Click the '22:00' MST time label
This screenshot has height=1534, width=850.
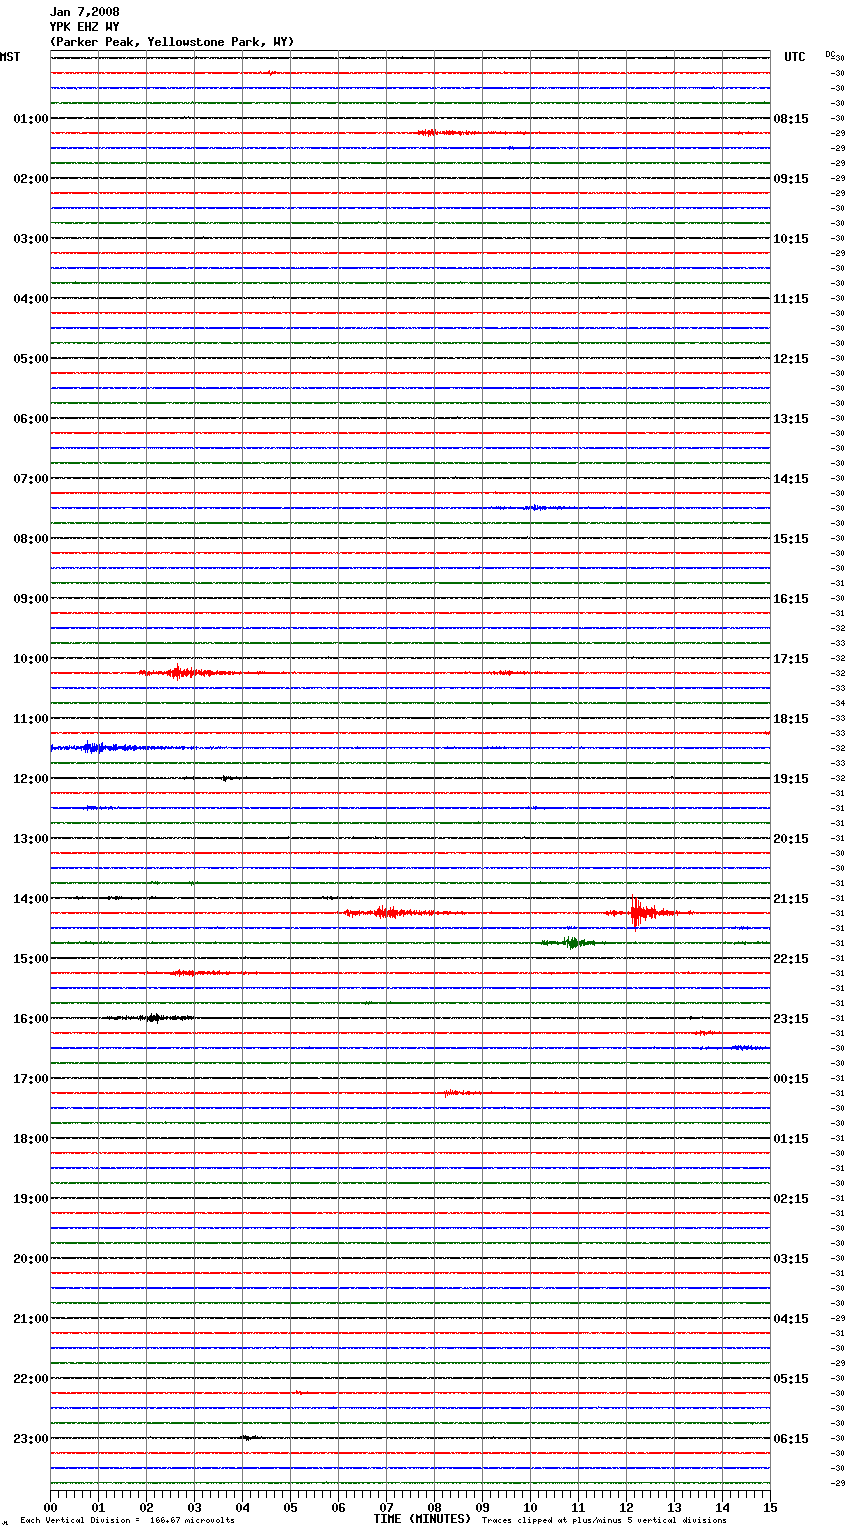[31, 1379]
